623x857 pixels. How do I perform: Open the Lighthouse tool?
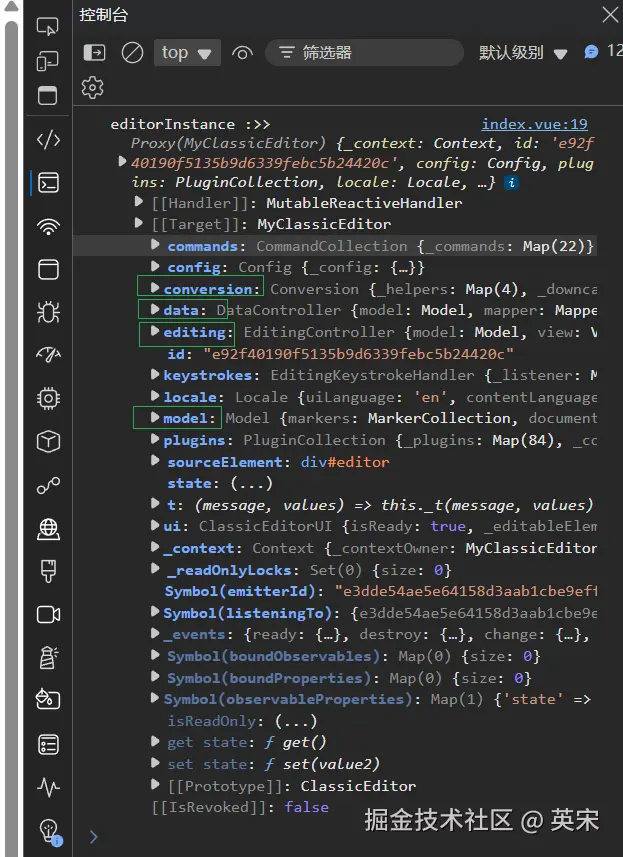coord(48,658)
